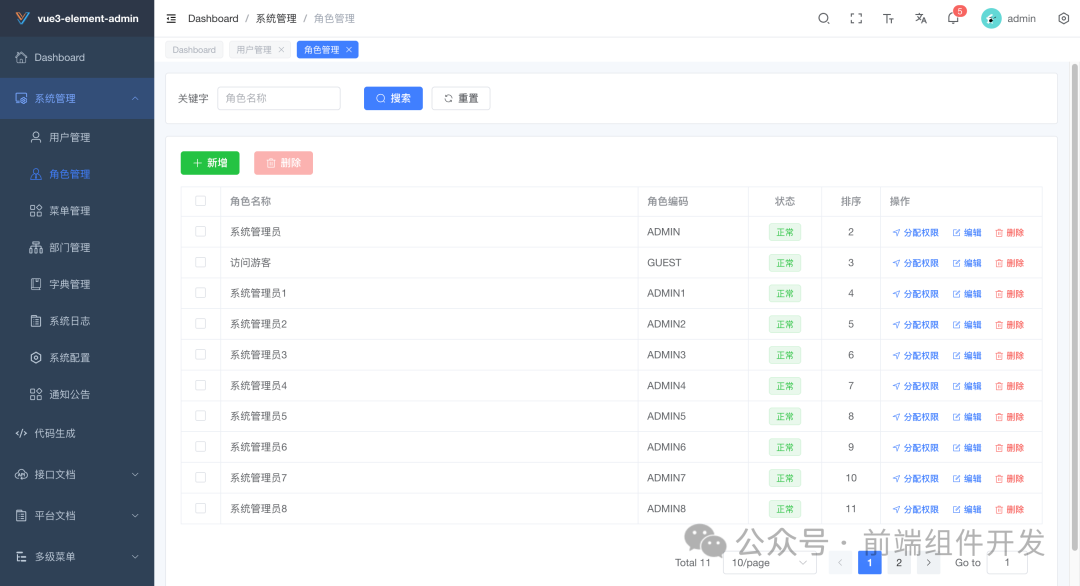1080x586 pixels.
Task: Open the search icon in top bar
Action: [x=823, y=17]
